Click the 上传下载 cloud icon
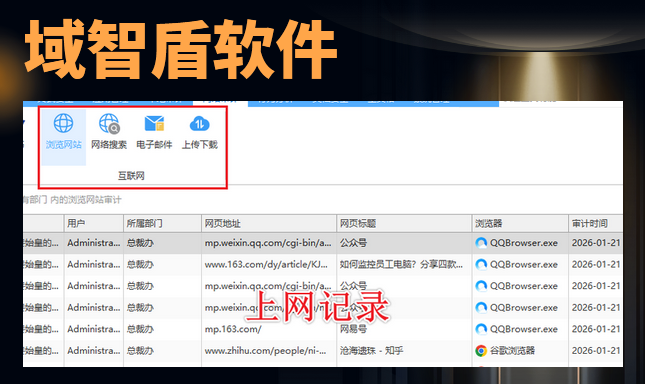This screenshot has width=645, height=384. click(200, 123)
